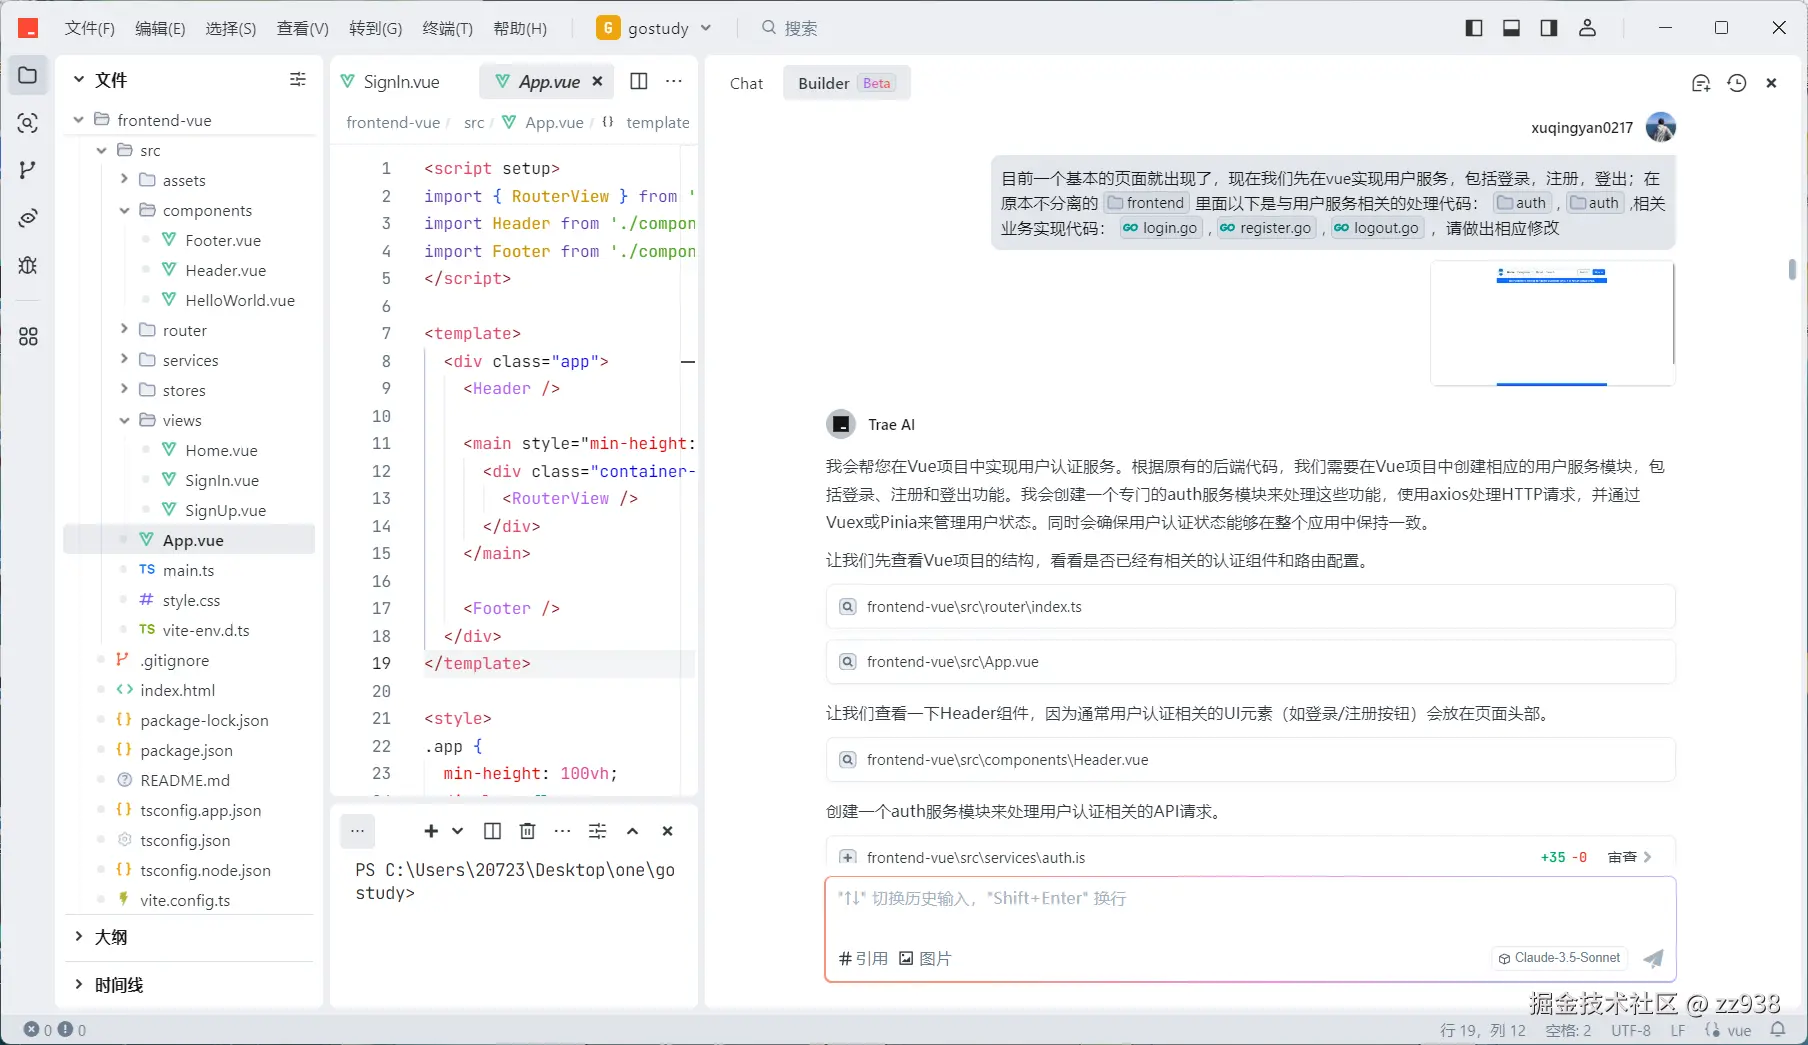The width and height of the screenshot is (1808, 1045).
Task: Open the 编辑(E) menu
Action: coord(160,28)
